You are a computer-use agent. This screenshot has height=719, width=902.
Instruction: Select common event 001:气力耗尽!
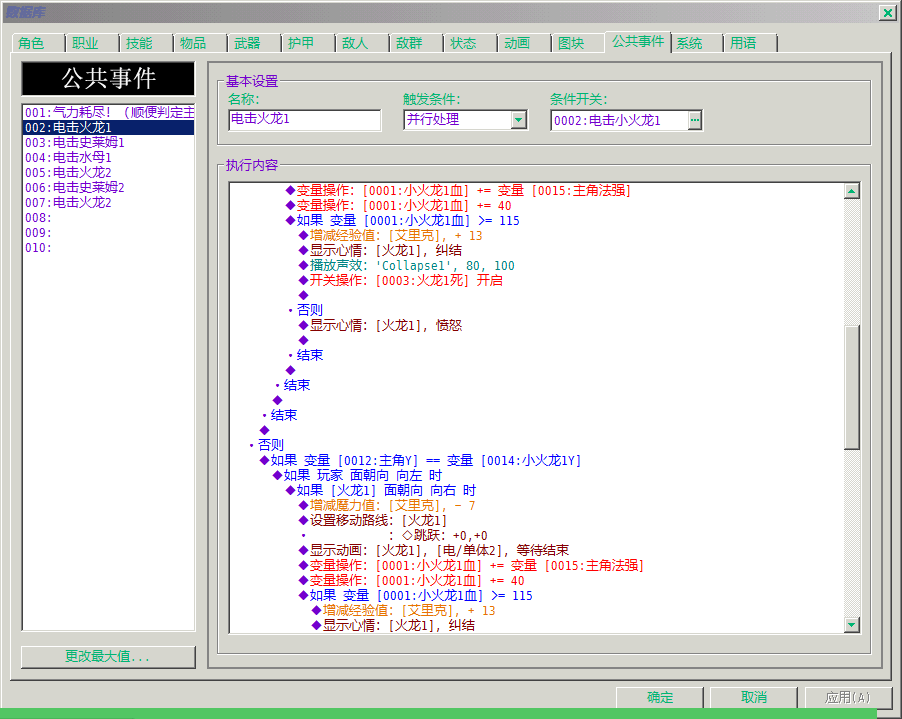tap(108, 112)
